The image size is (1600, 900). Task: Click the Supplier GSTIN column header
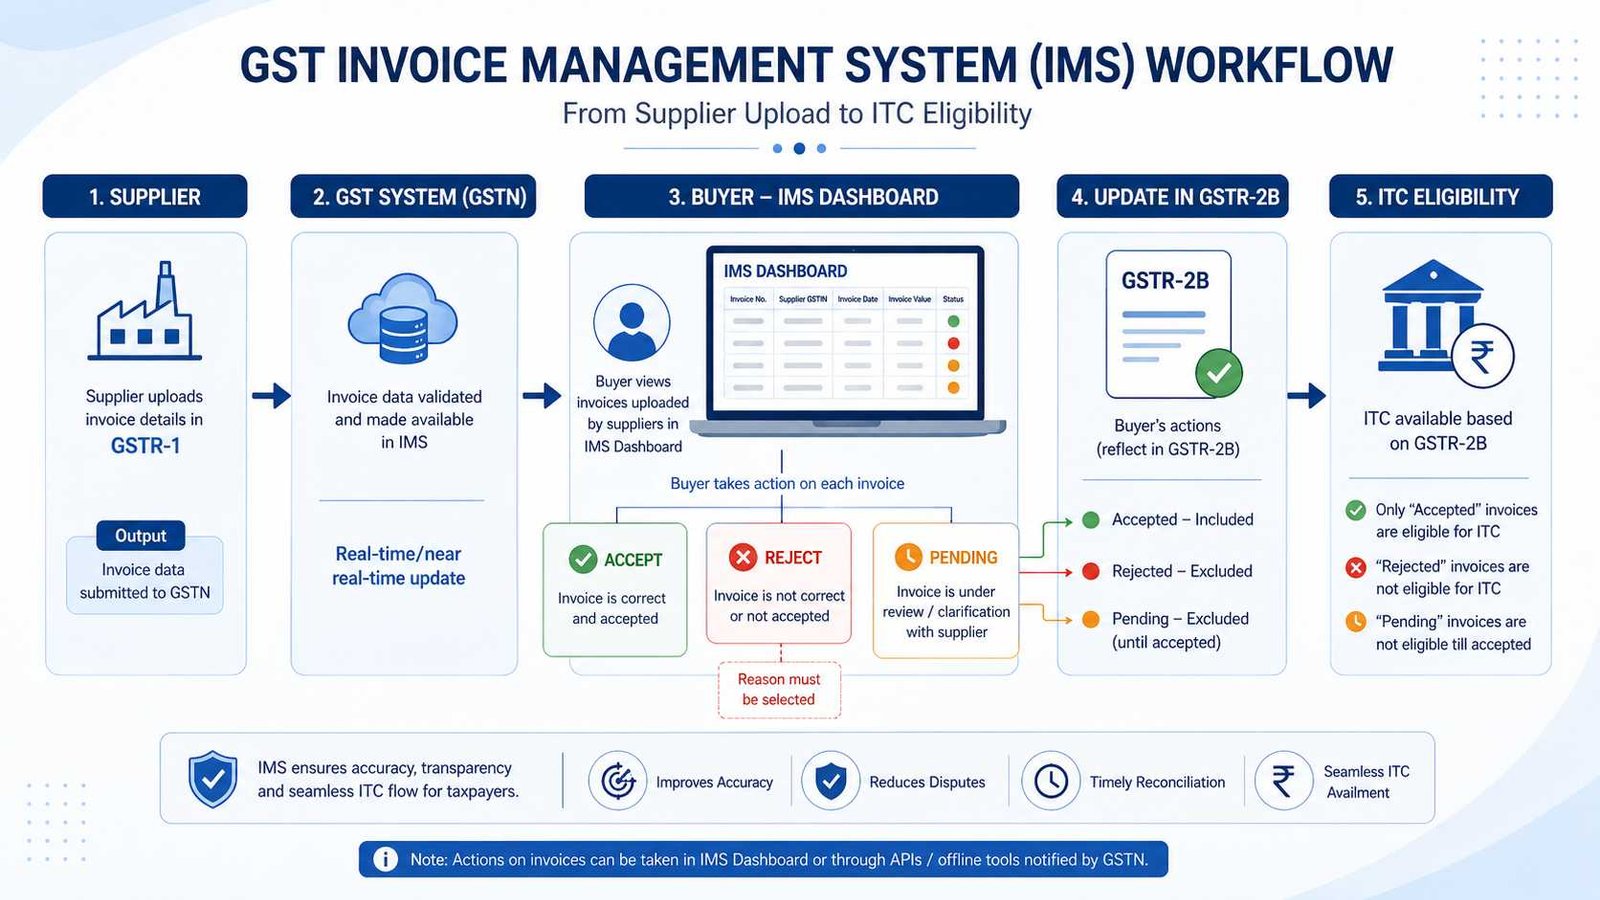point(803,299)
